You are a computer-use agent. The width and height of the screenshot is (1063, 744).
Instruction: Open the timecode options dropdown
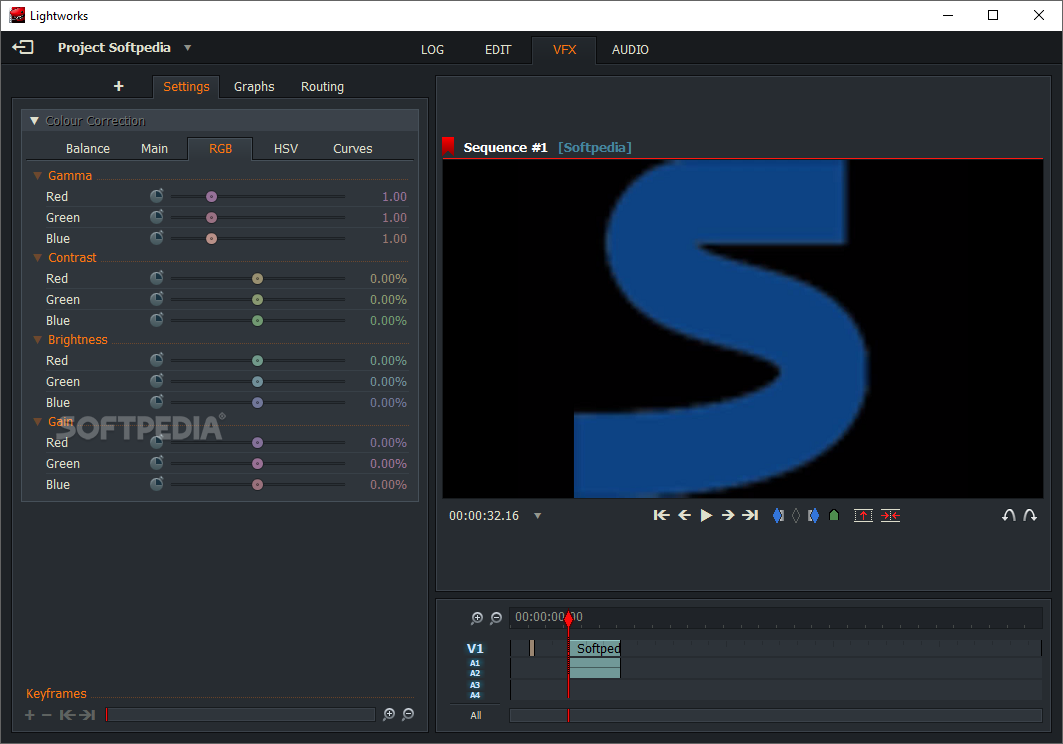click(538, 516)
